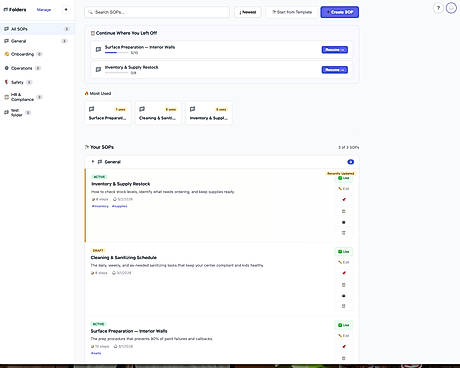Click the Search SOPs input field
Image resolution: width=460 pixels, height=368 pixels.
tap(157, 12)
